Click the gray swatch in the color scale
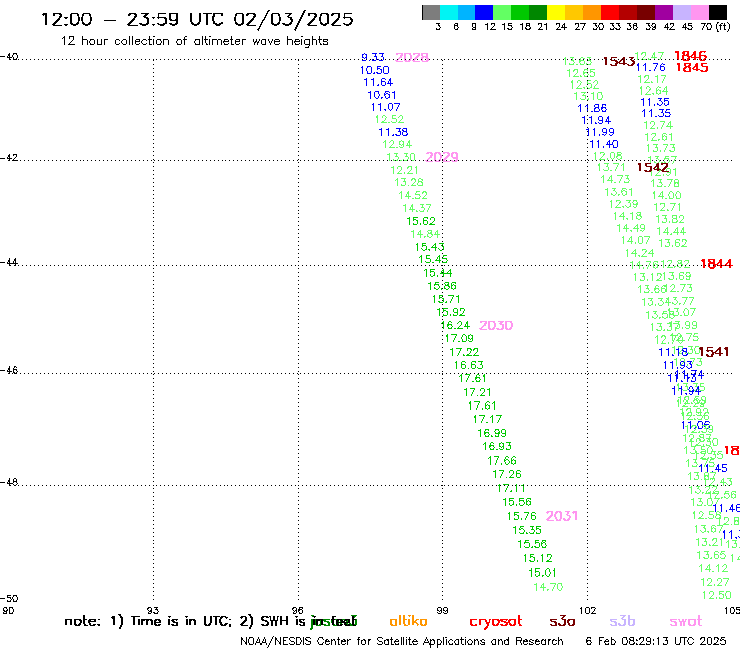The height and width of the screenshot is (650, 740). [x=431, y=12]
